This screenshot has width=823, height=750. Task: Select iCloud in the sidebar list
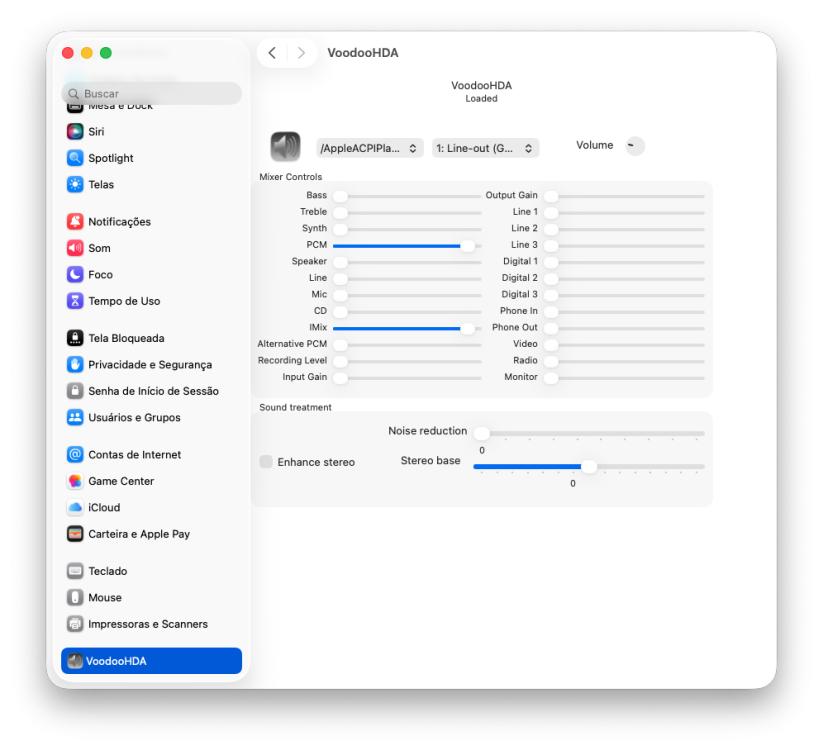(x=152, y=507)
